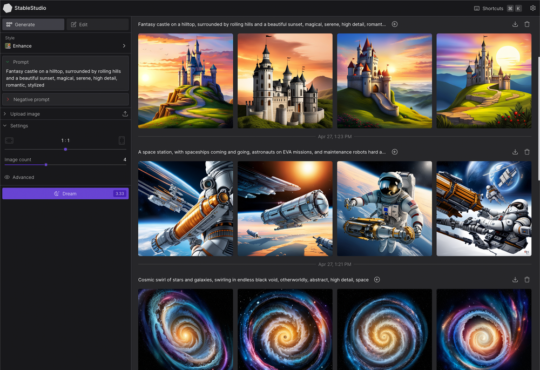540x370 pixels.
Task: Reuse the cosmic swirl prompt via plus icon
Action: [x=377, y=280]
